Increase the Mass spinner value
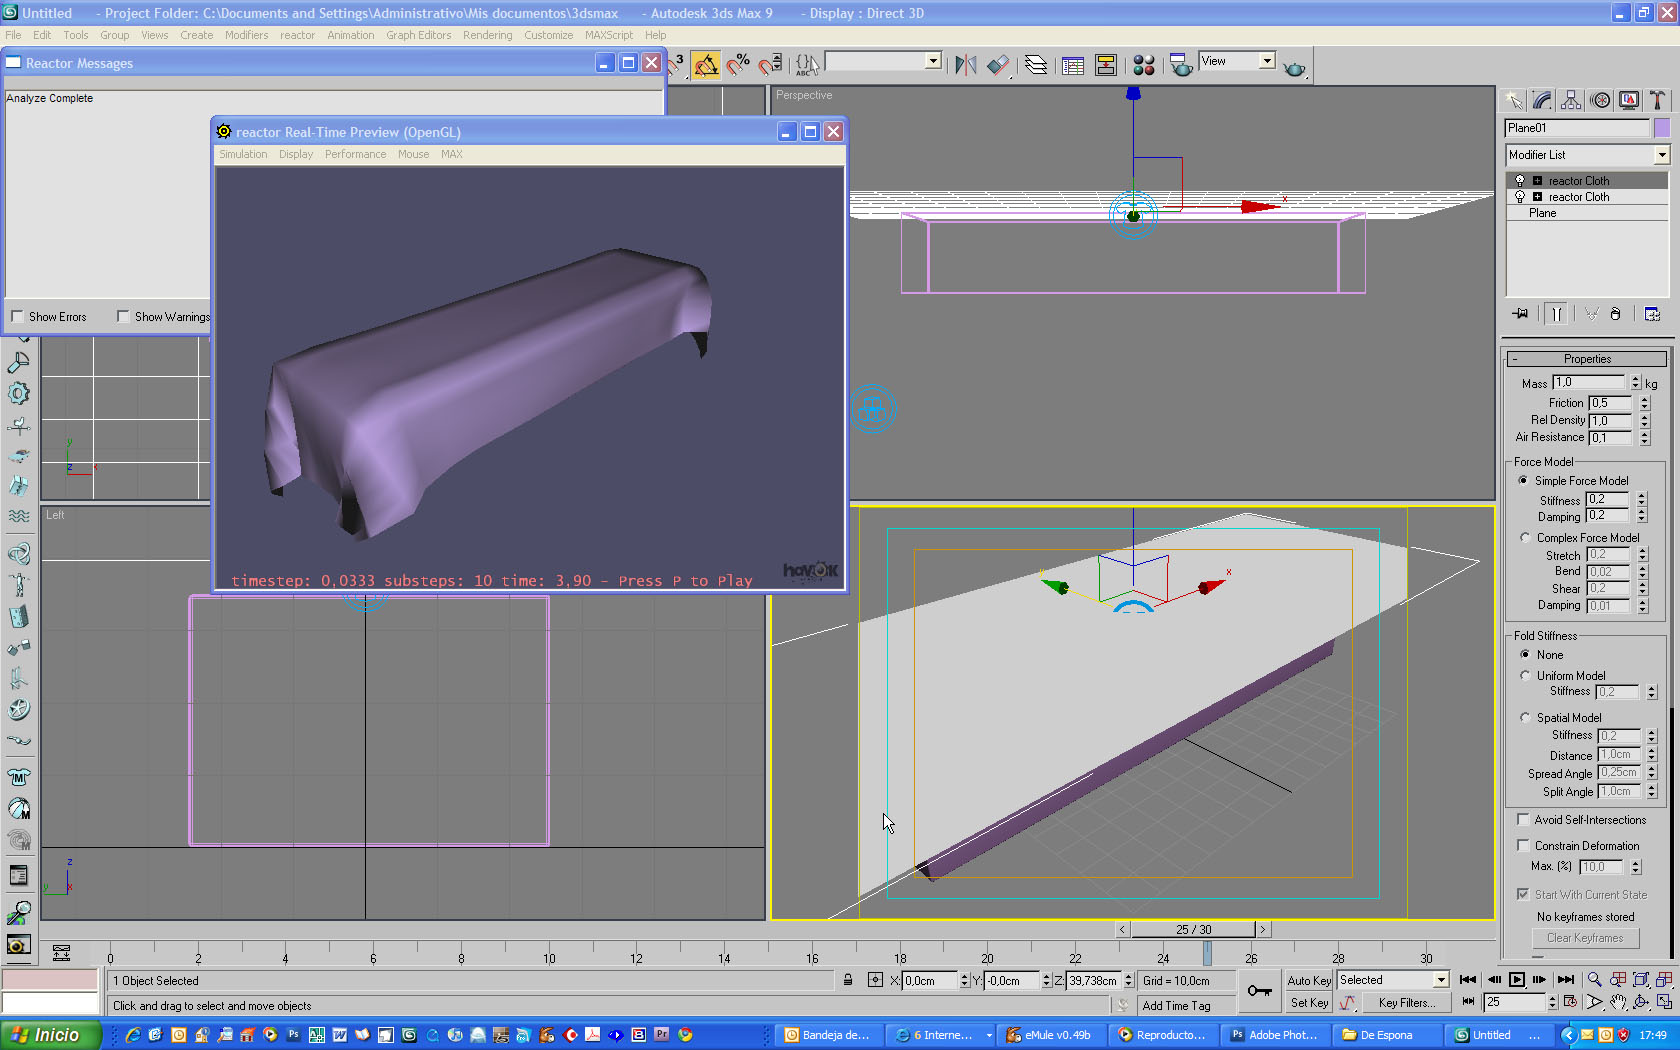Viewport: 1680px width, 1050px height. [1636, 379]
